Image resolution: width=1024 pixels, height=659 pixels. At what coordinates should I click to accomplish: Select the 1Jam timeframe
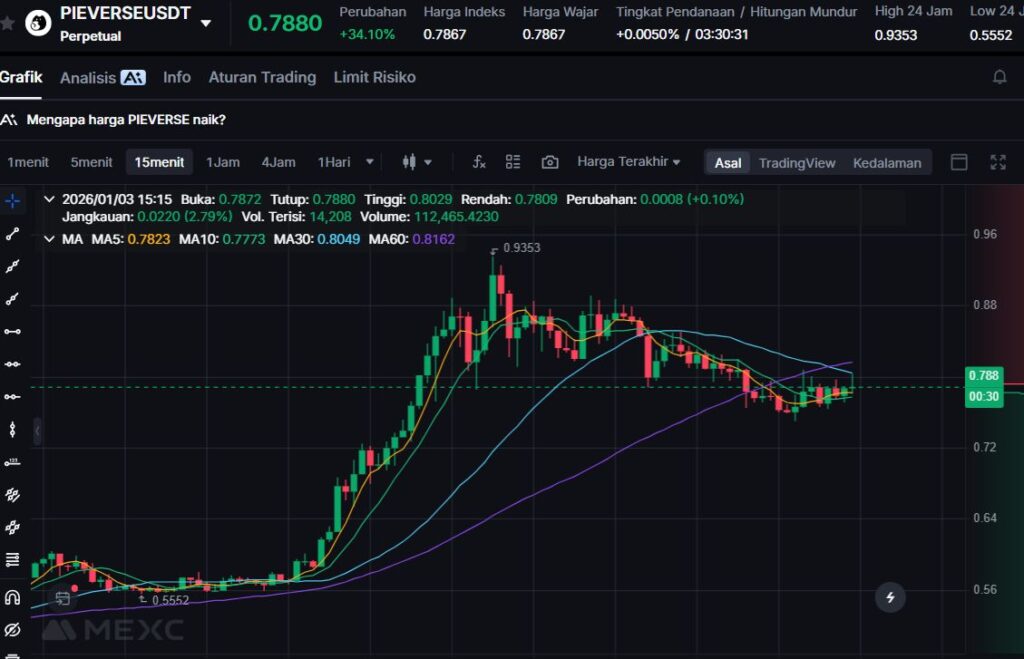(x=223, y=162)
